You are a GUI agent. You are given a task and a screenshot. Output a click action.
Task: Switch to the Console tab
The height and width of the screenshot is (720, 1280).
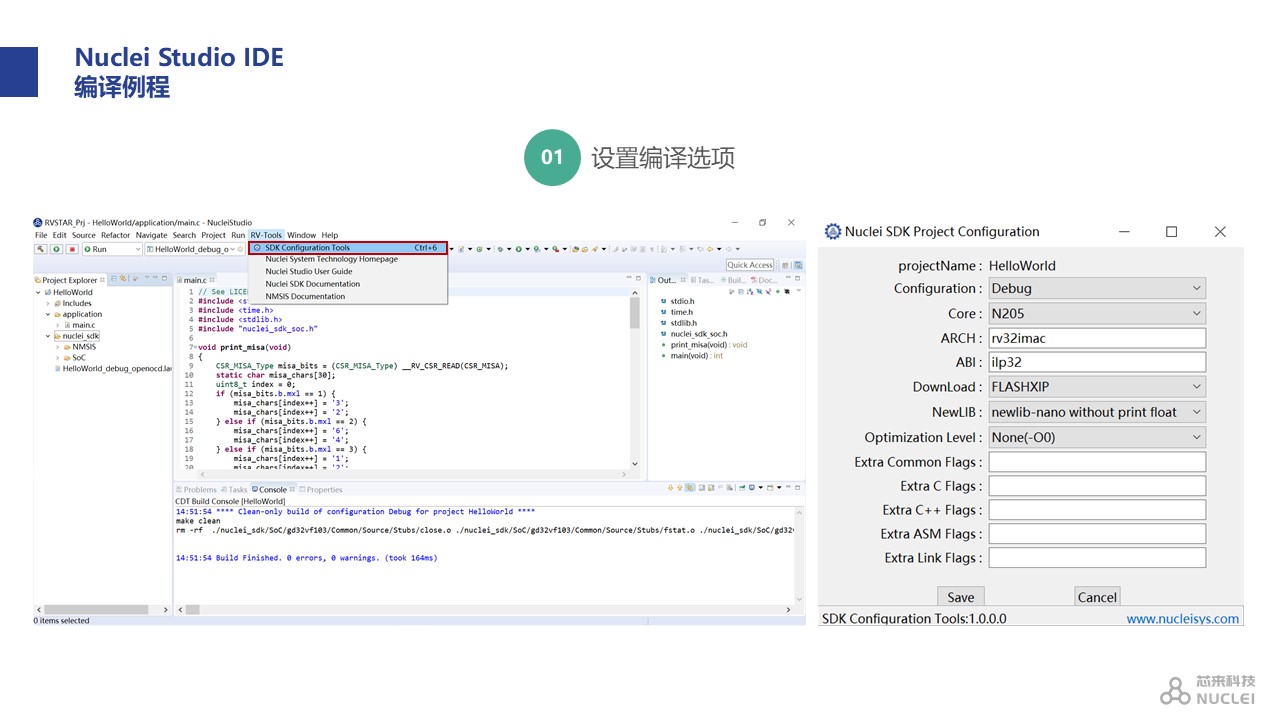[272, 490]
